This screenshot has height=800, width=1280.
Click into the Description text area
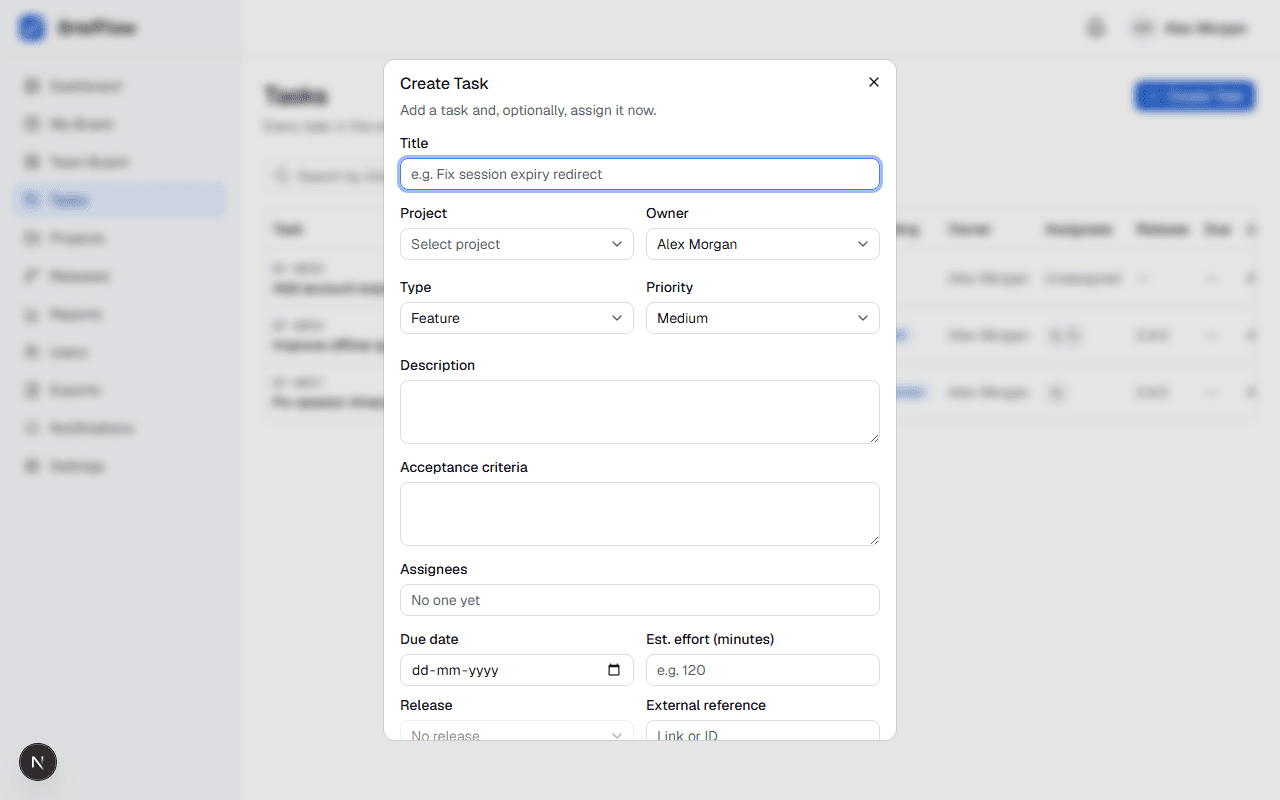(640, 412)
